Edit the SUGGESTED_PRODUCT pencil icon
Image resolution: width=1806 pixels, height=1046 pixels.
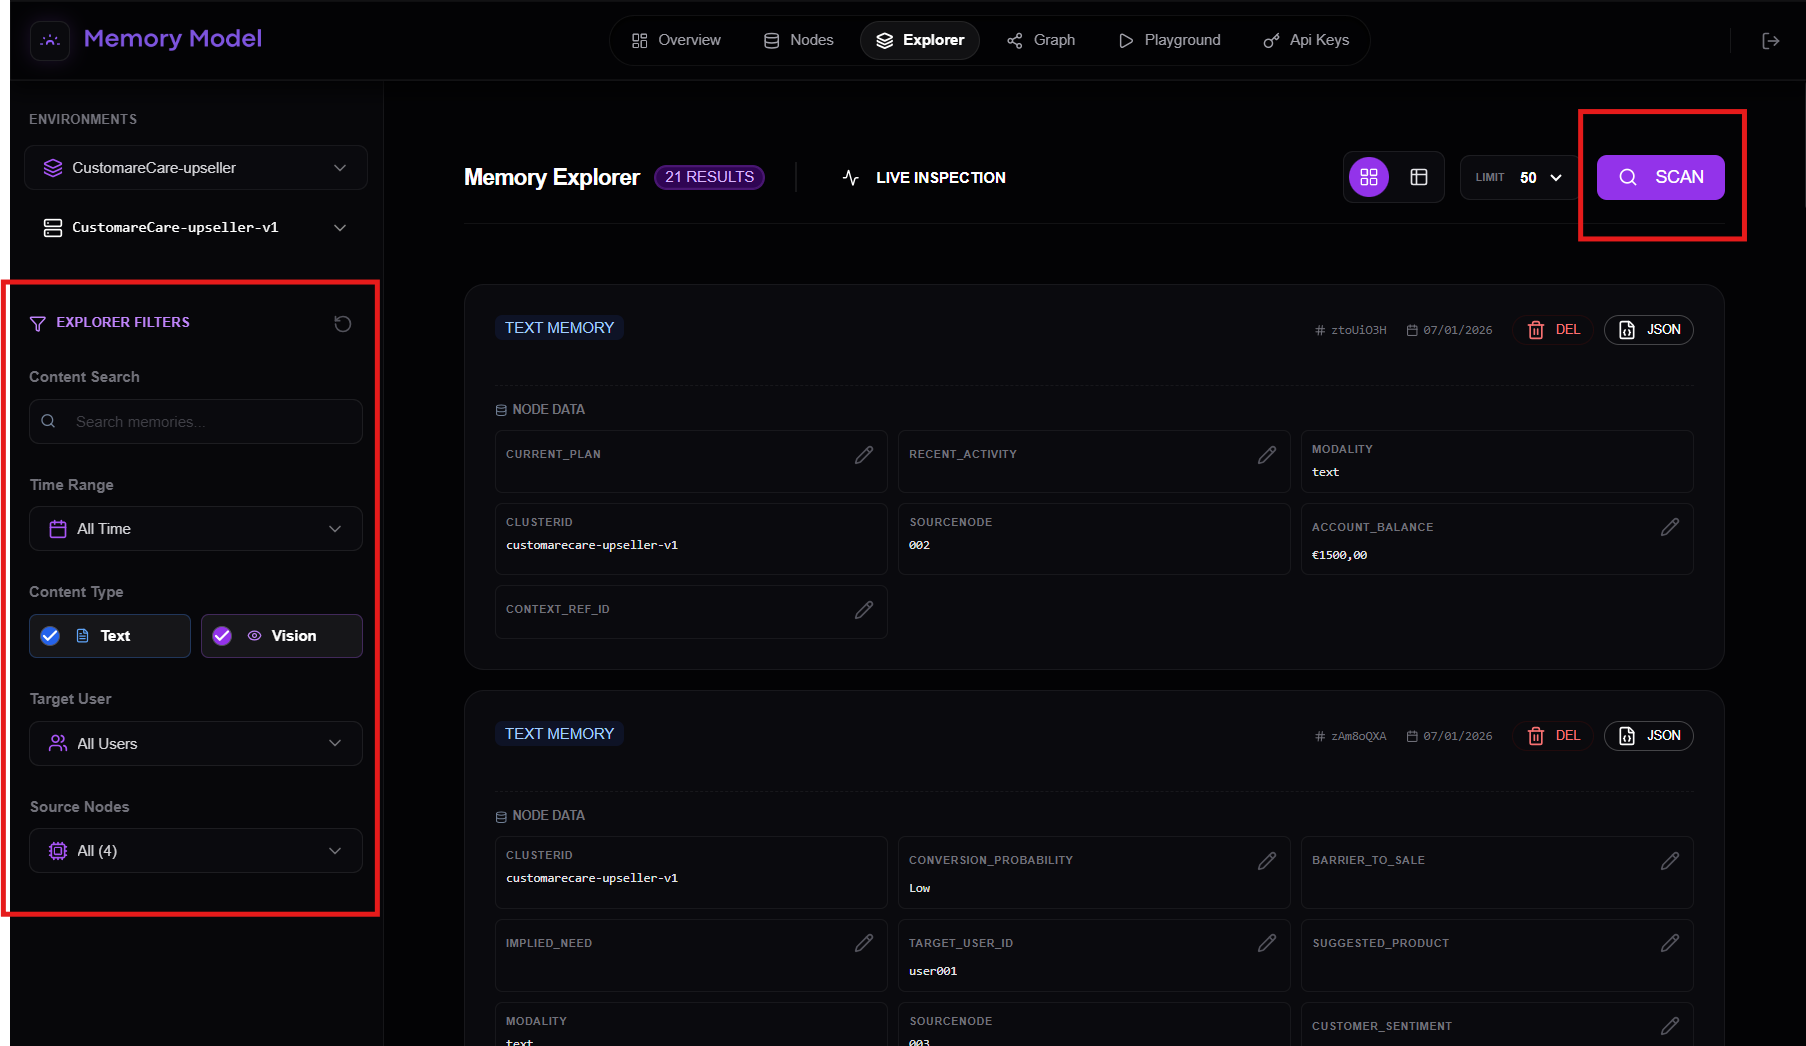point(1670,943)
